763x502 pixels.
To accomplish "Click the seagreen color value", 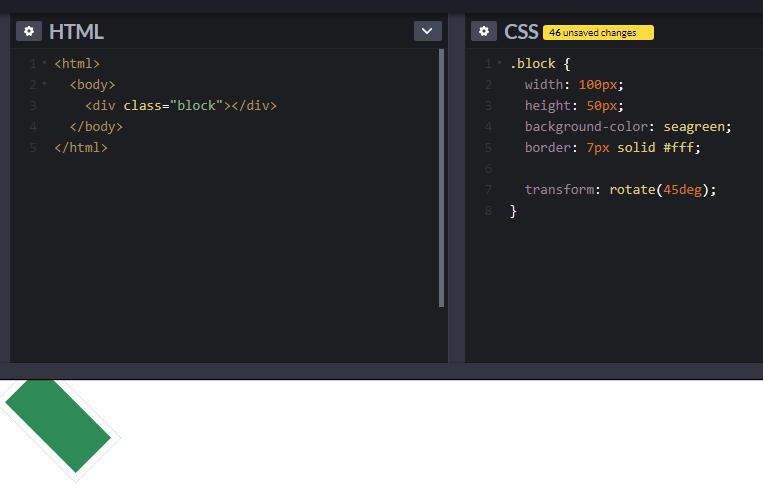I will [694, 126].
